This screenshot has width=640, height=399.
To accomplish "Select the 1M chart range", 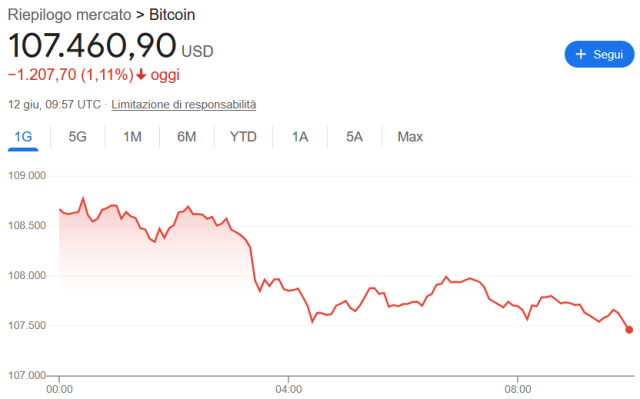I will tap(132, 137).
